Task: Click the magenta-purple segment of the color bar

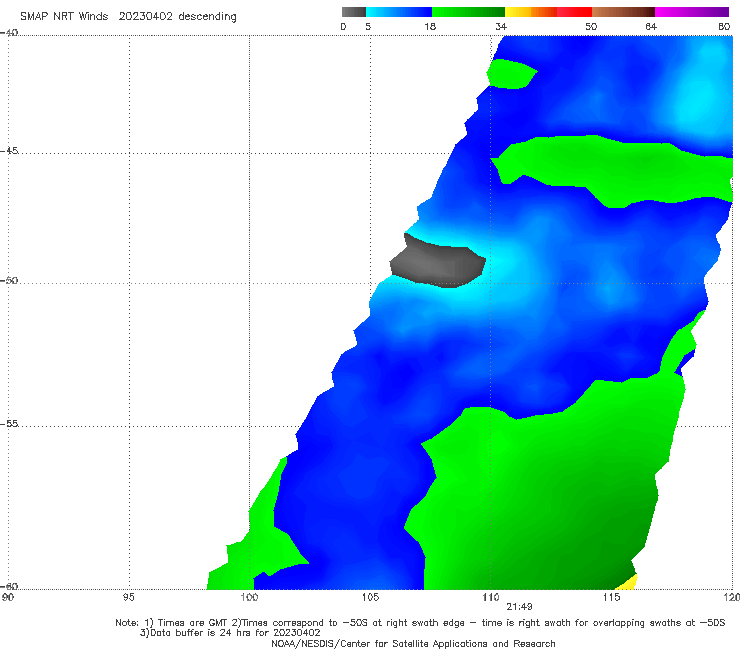Action: 691,12
